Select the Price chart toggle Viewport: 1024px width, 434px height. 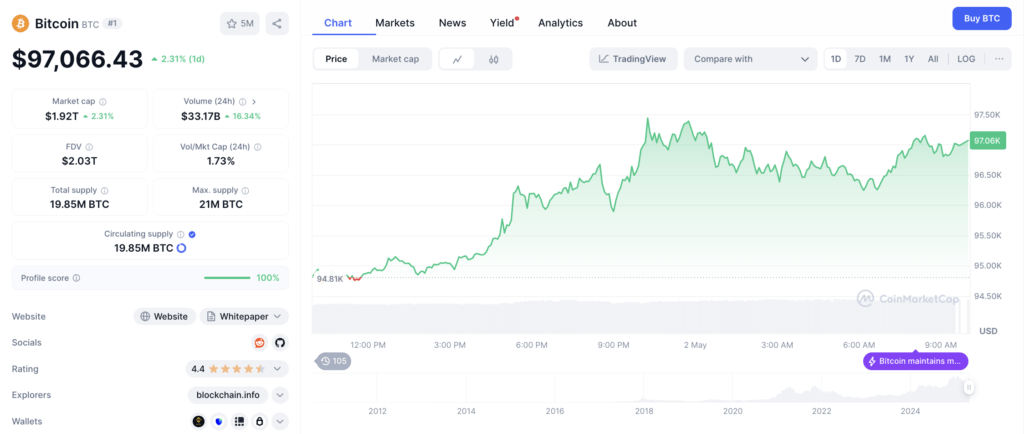[x=336, y=59]
